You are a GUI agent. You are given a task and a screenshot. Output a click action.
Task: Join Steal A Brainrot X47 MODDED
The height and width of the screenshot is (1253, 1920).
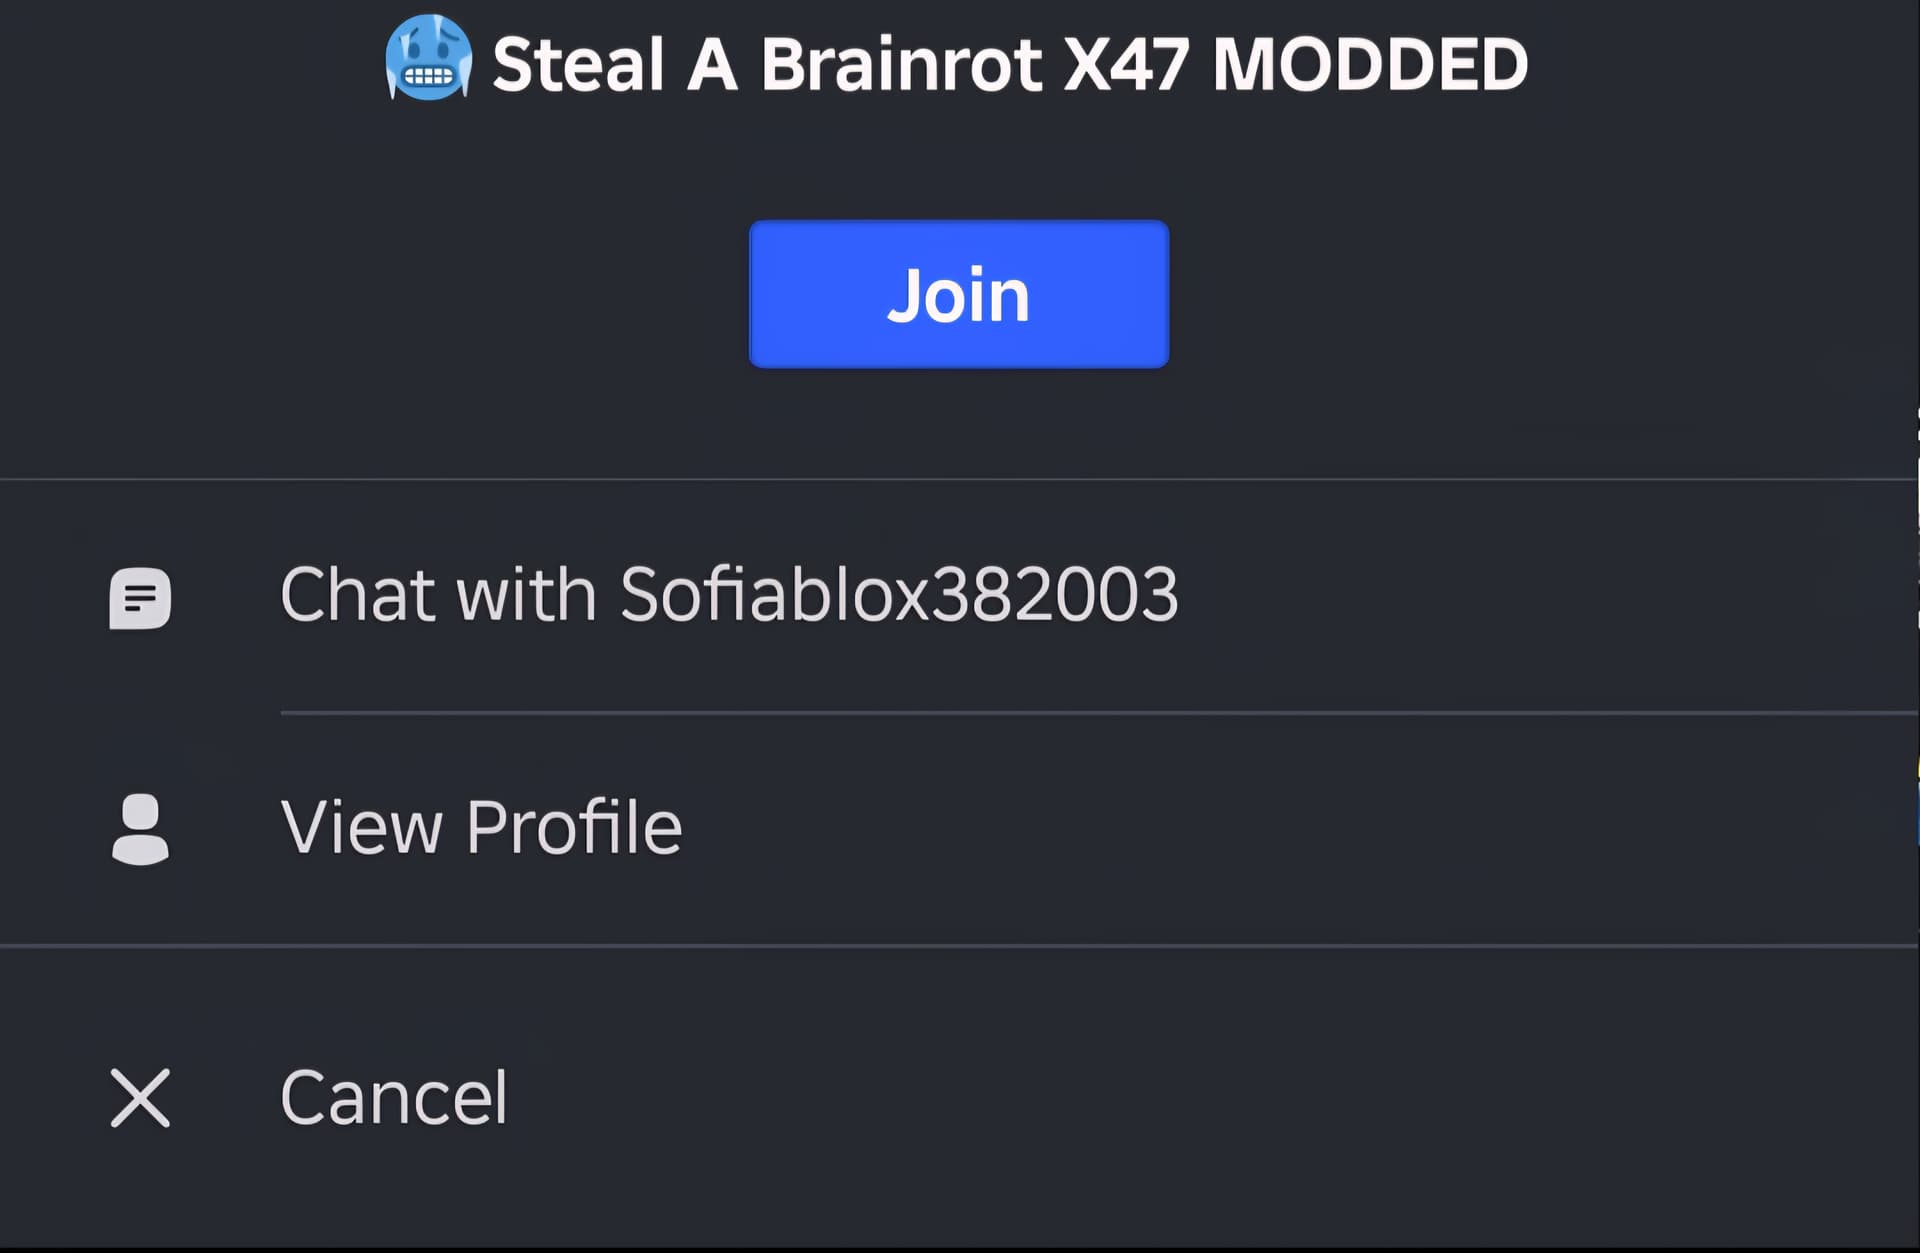pyautogui.click(x=959, y=294)
